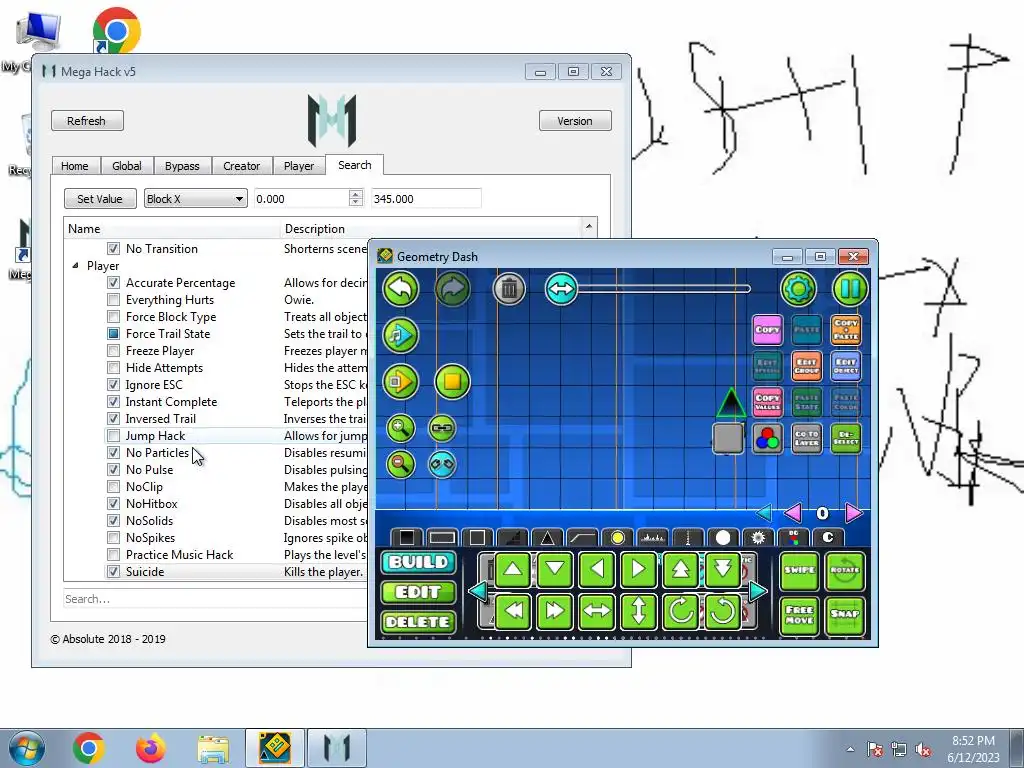
Task: Enable the NoClip checkbox
Action: click(x=114, y=487)
